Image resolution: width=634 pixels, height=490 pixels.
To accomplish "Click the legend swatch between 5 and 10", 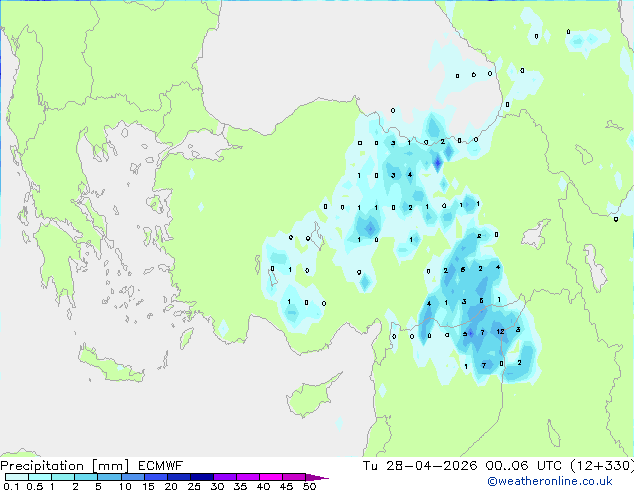I will point(109,477).
